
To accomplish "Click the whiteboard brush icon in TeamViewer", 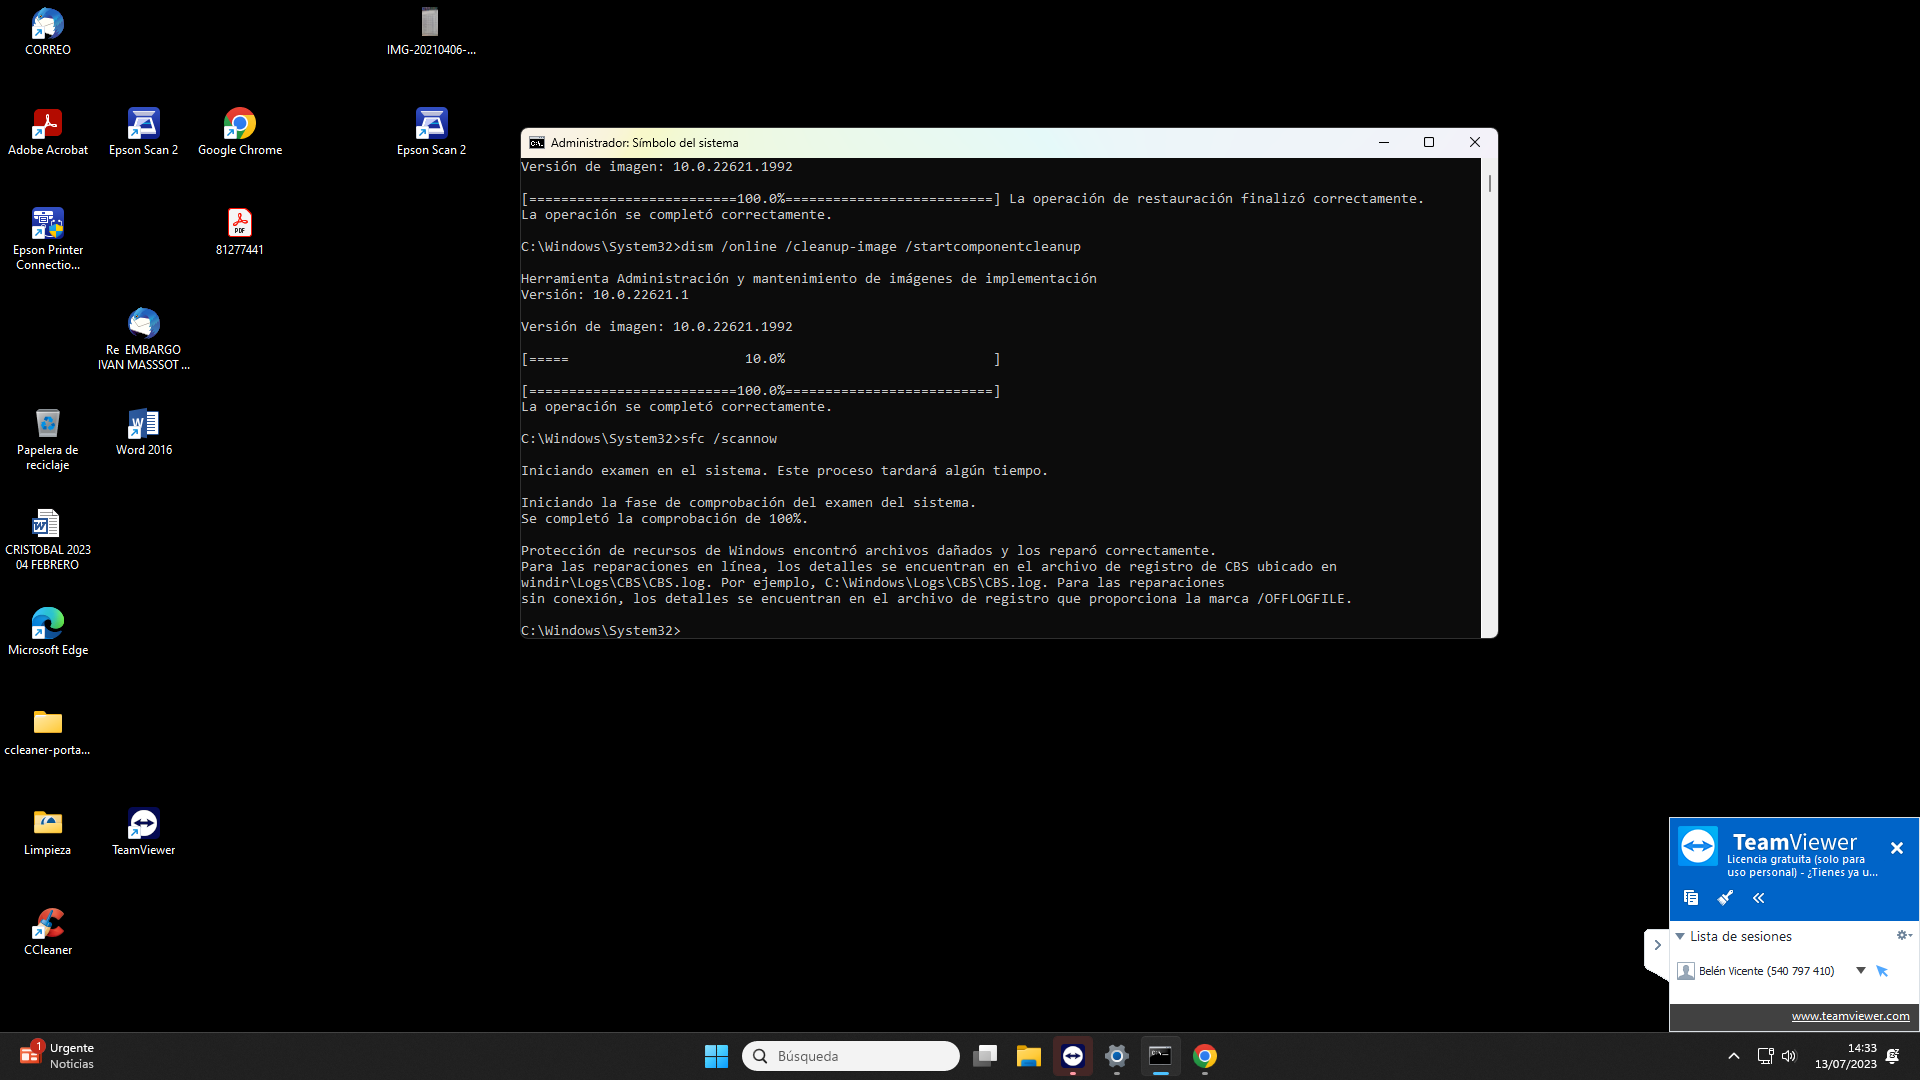I will pyautogui.click(x=1725, y=898).
